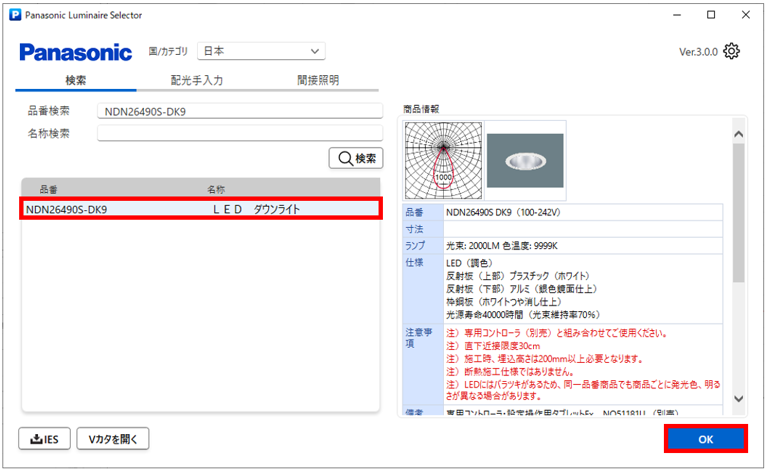Select the NDN26490S-DK9 result row
Screen dimensions: 766x473
click(x=200, y=209)
